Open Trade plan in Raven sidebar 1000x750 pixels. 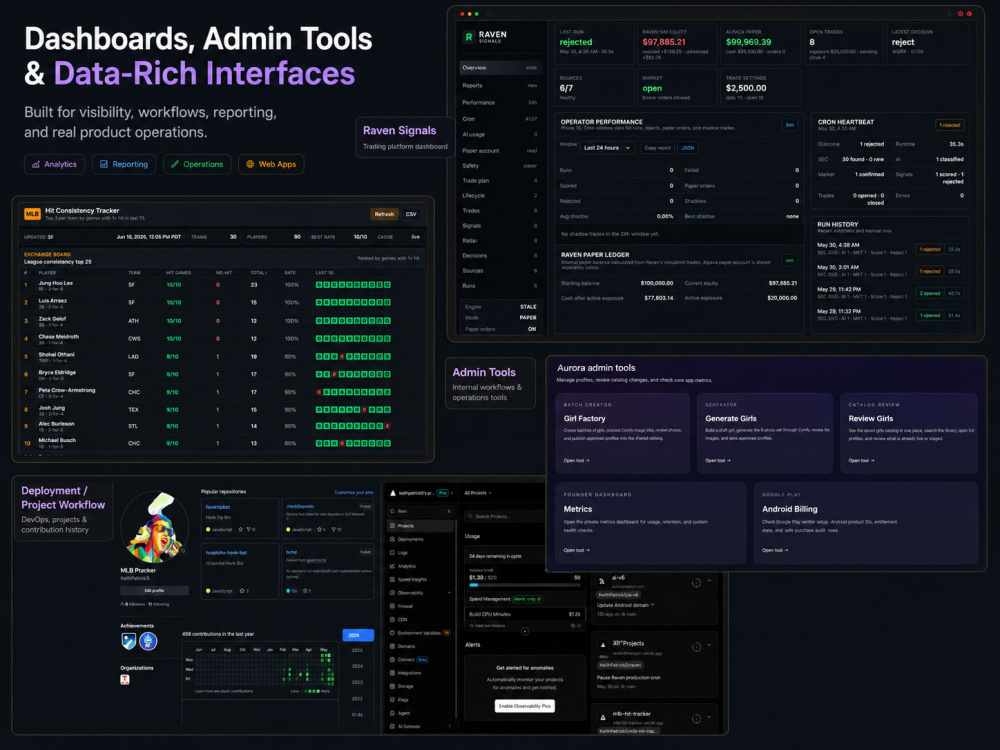pyautogui.click(x=500, y=180)
